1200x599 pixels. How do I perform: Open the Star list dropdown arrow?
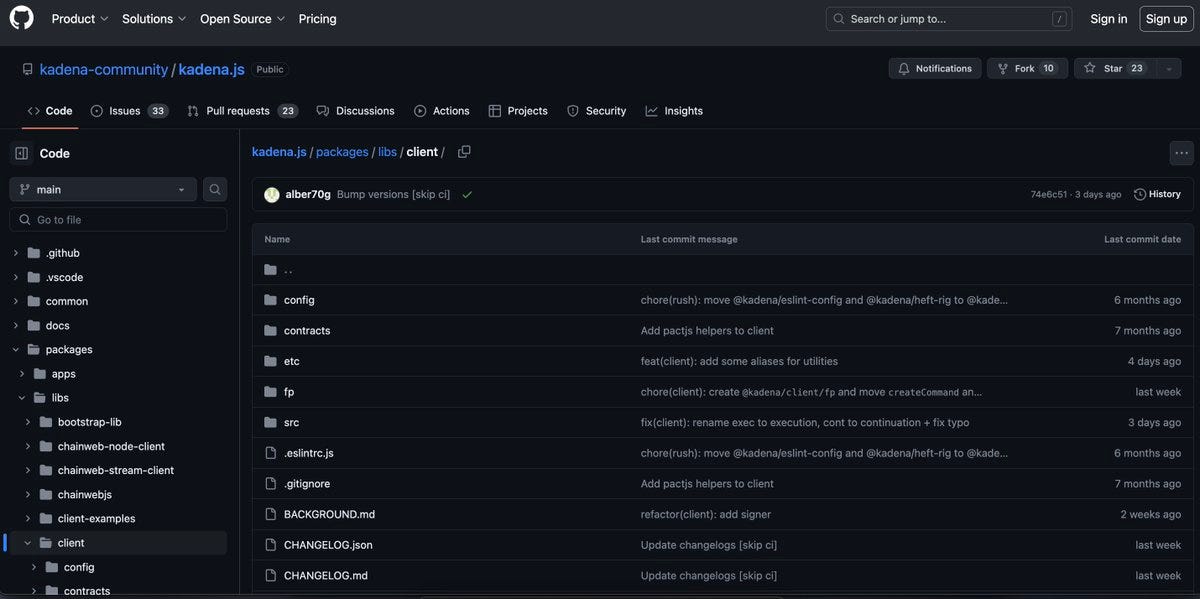tap(1169, 68)
